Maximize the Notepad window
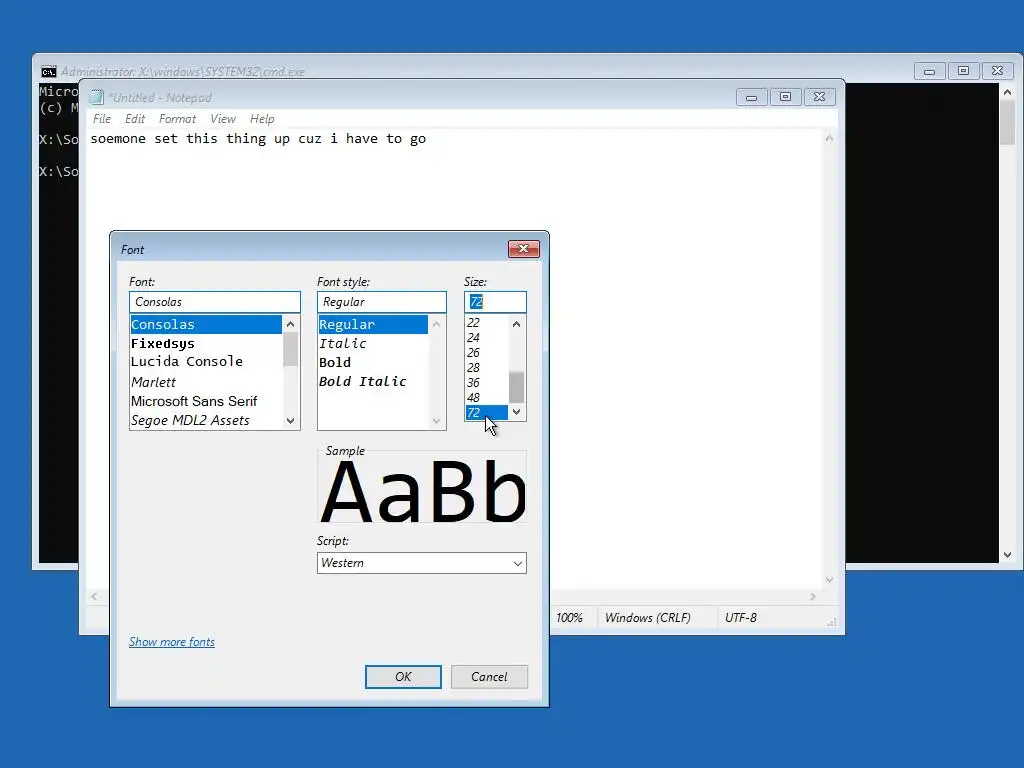Image resolution: width=1024 pixels, height=768 pixels. coord(785,97)
